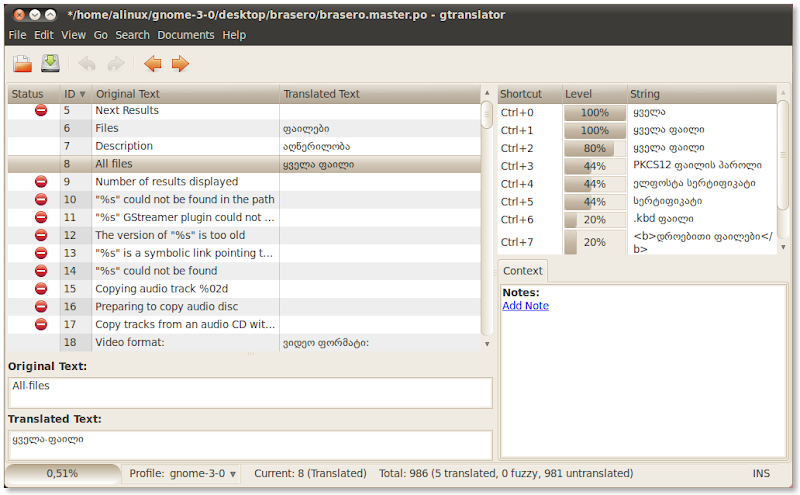
Task: Click the "Current: 8 (Translated)" status text
Action: [310, 474]
